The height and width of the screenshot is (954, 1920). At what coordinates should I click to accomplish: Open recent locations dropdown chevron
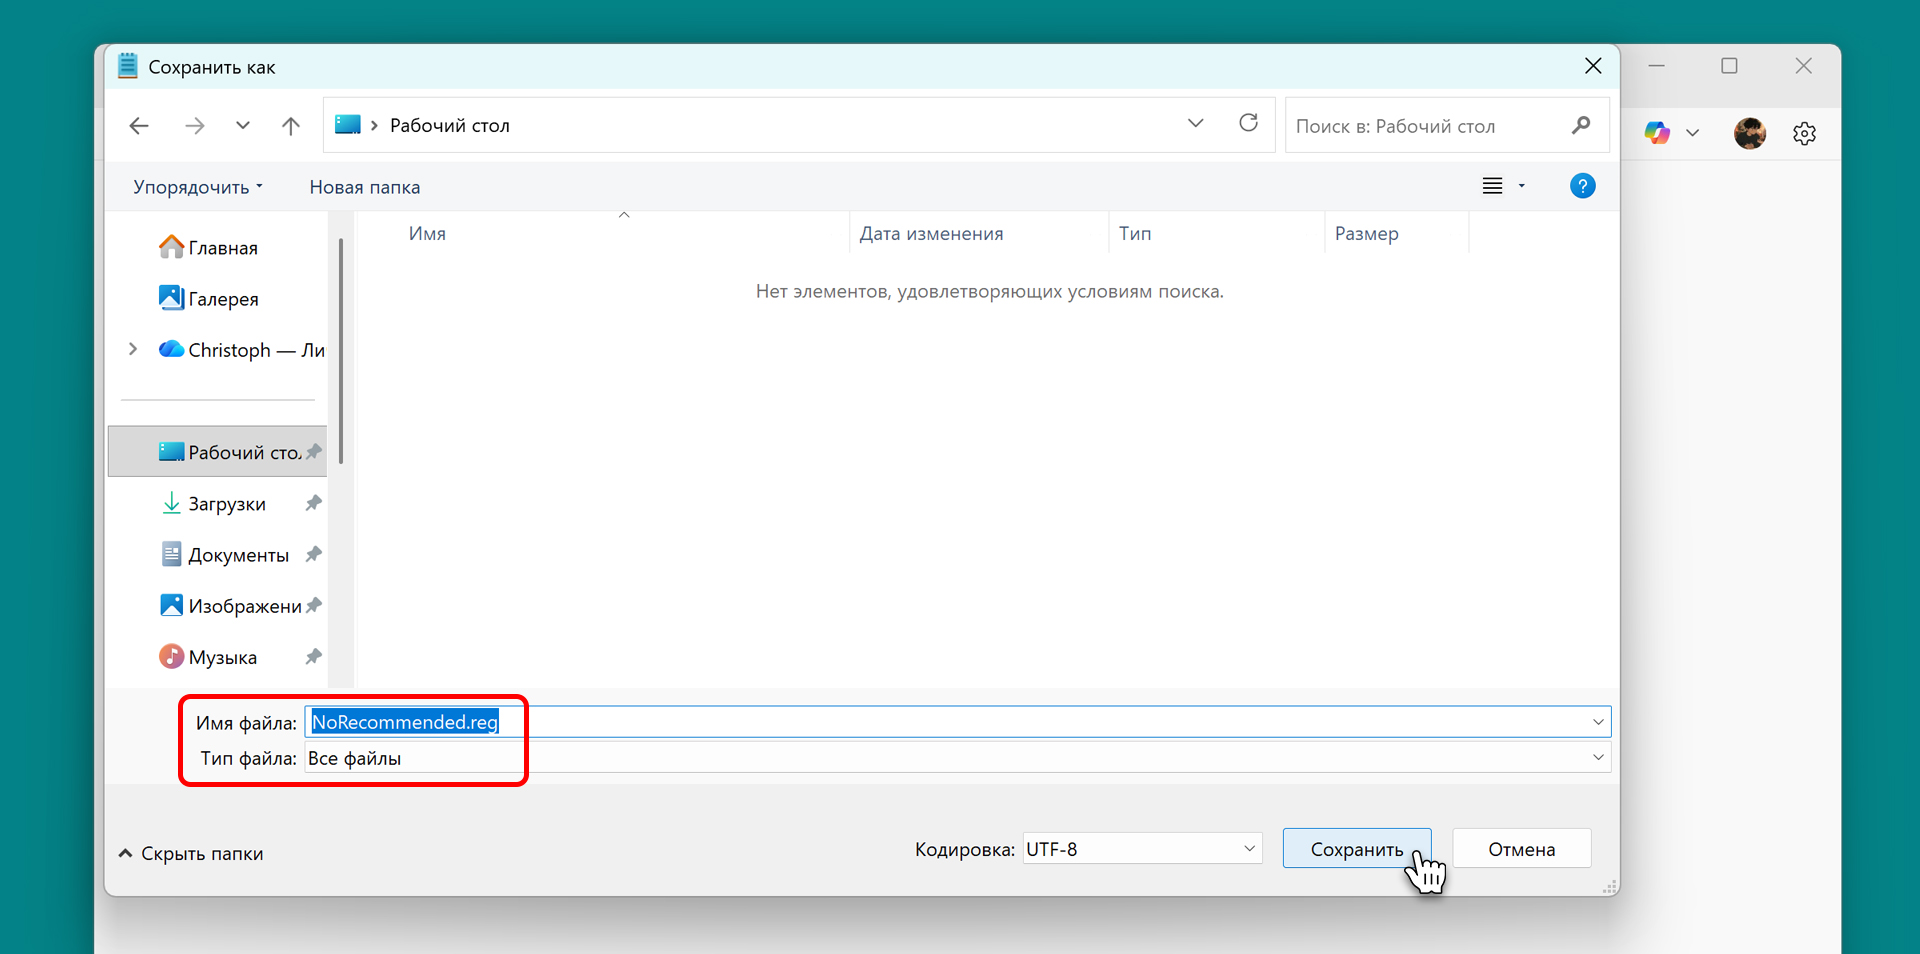click(x=242, y=126)
